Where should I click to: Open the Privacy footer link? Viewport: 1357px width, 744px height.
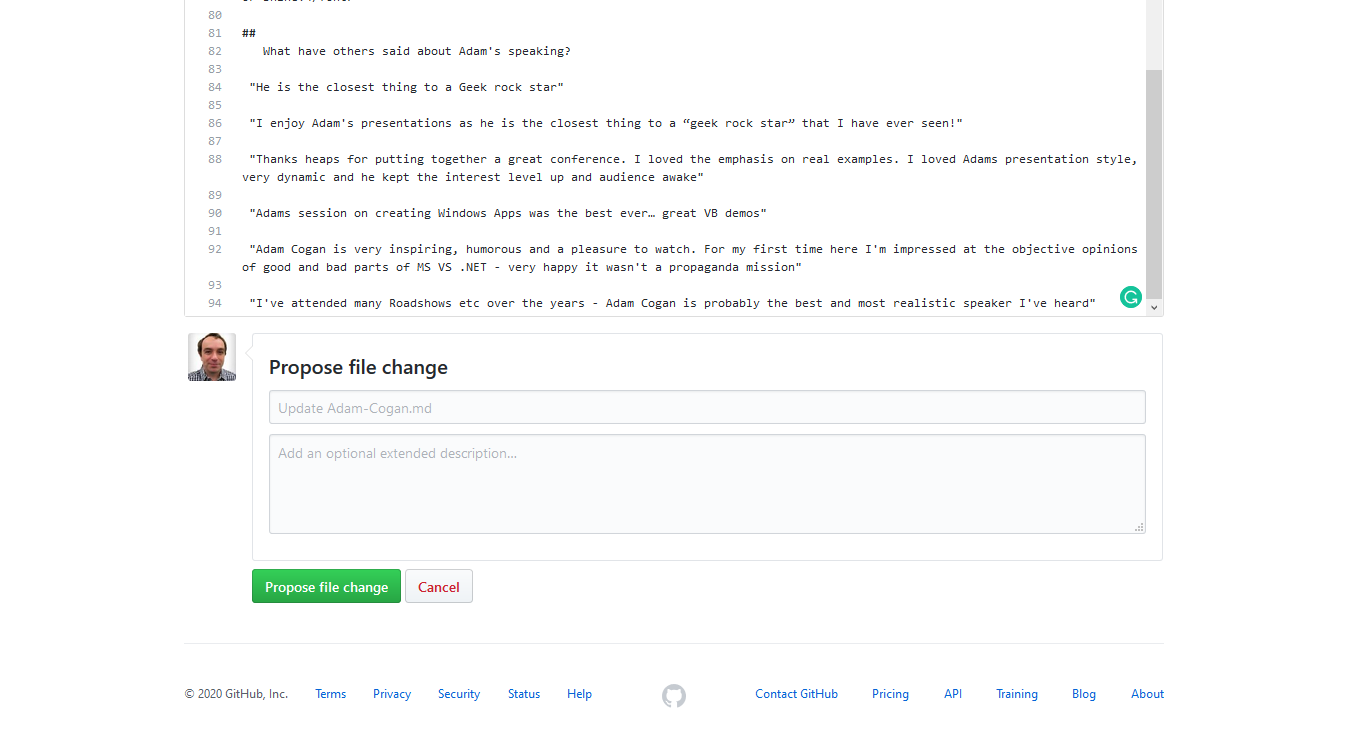tap(392, 694)
